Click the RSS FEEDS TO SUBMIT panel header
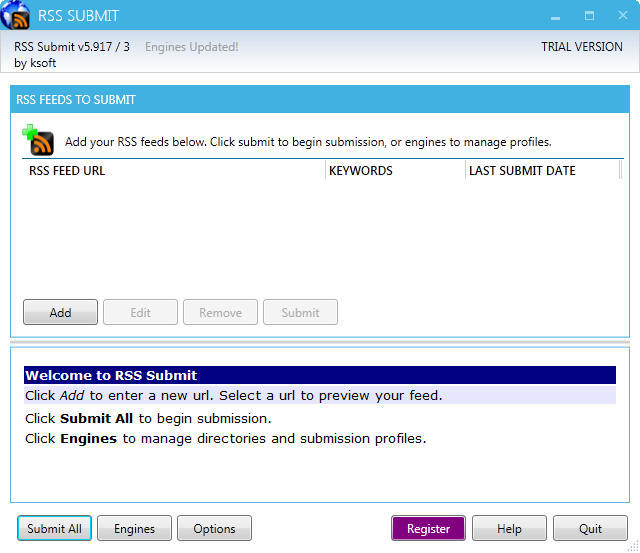The image size is (640, 553). 320,99
